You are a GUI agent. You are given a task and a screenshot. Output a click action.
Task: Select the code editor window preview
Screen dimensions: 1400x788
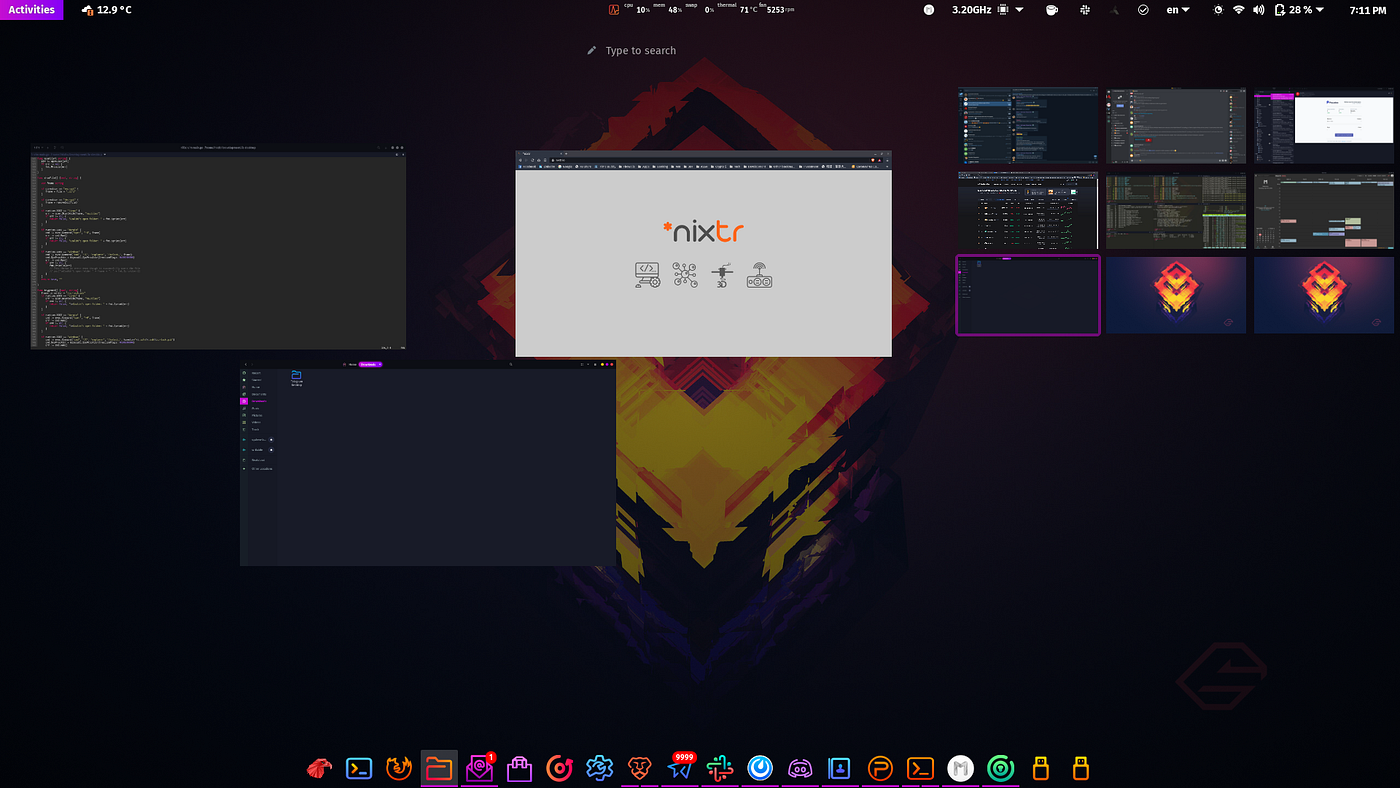(x=218, y=246)
